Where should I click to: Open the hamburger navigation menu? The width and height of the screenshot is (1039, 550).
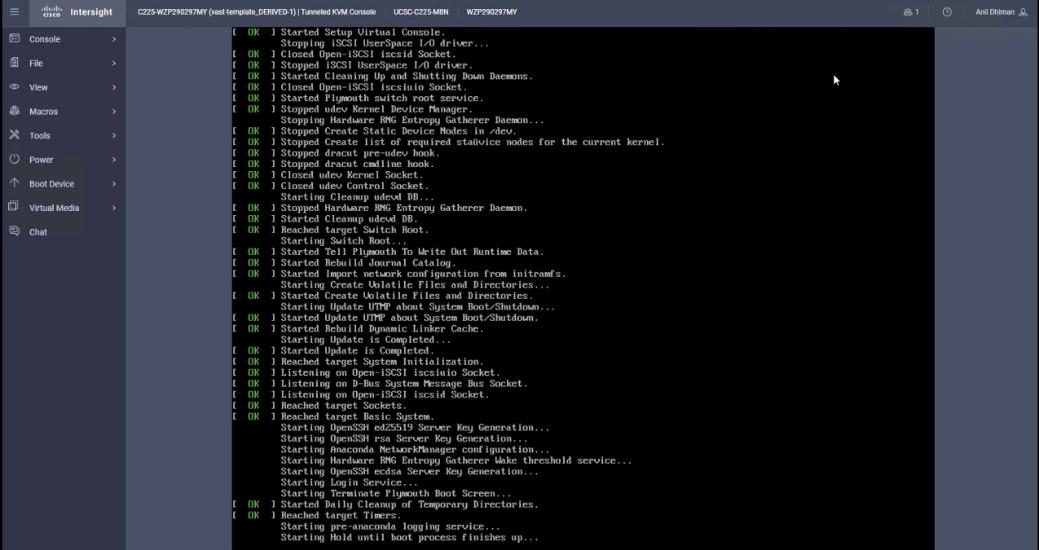tap(15, 12)
